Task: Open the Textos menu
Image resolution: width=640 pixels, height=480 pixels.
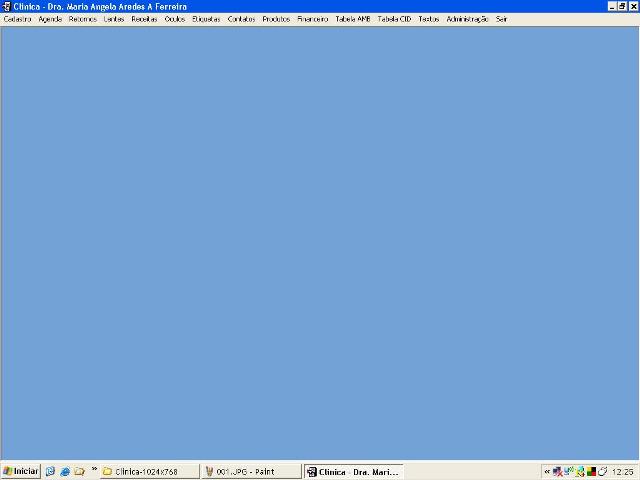Action: 429,19
